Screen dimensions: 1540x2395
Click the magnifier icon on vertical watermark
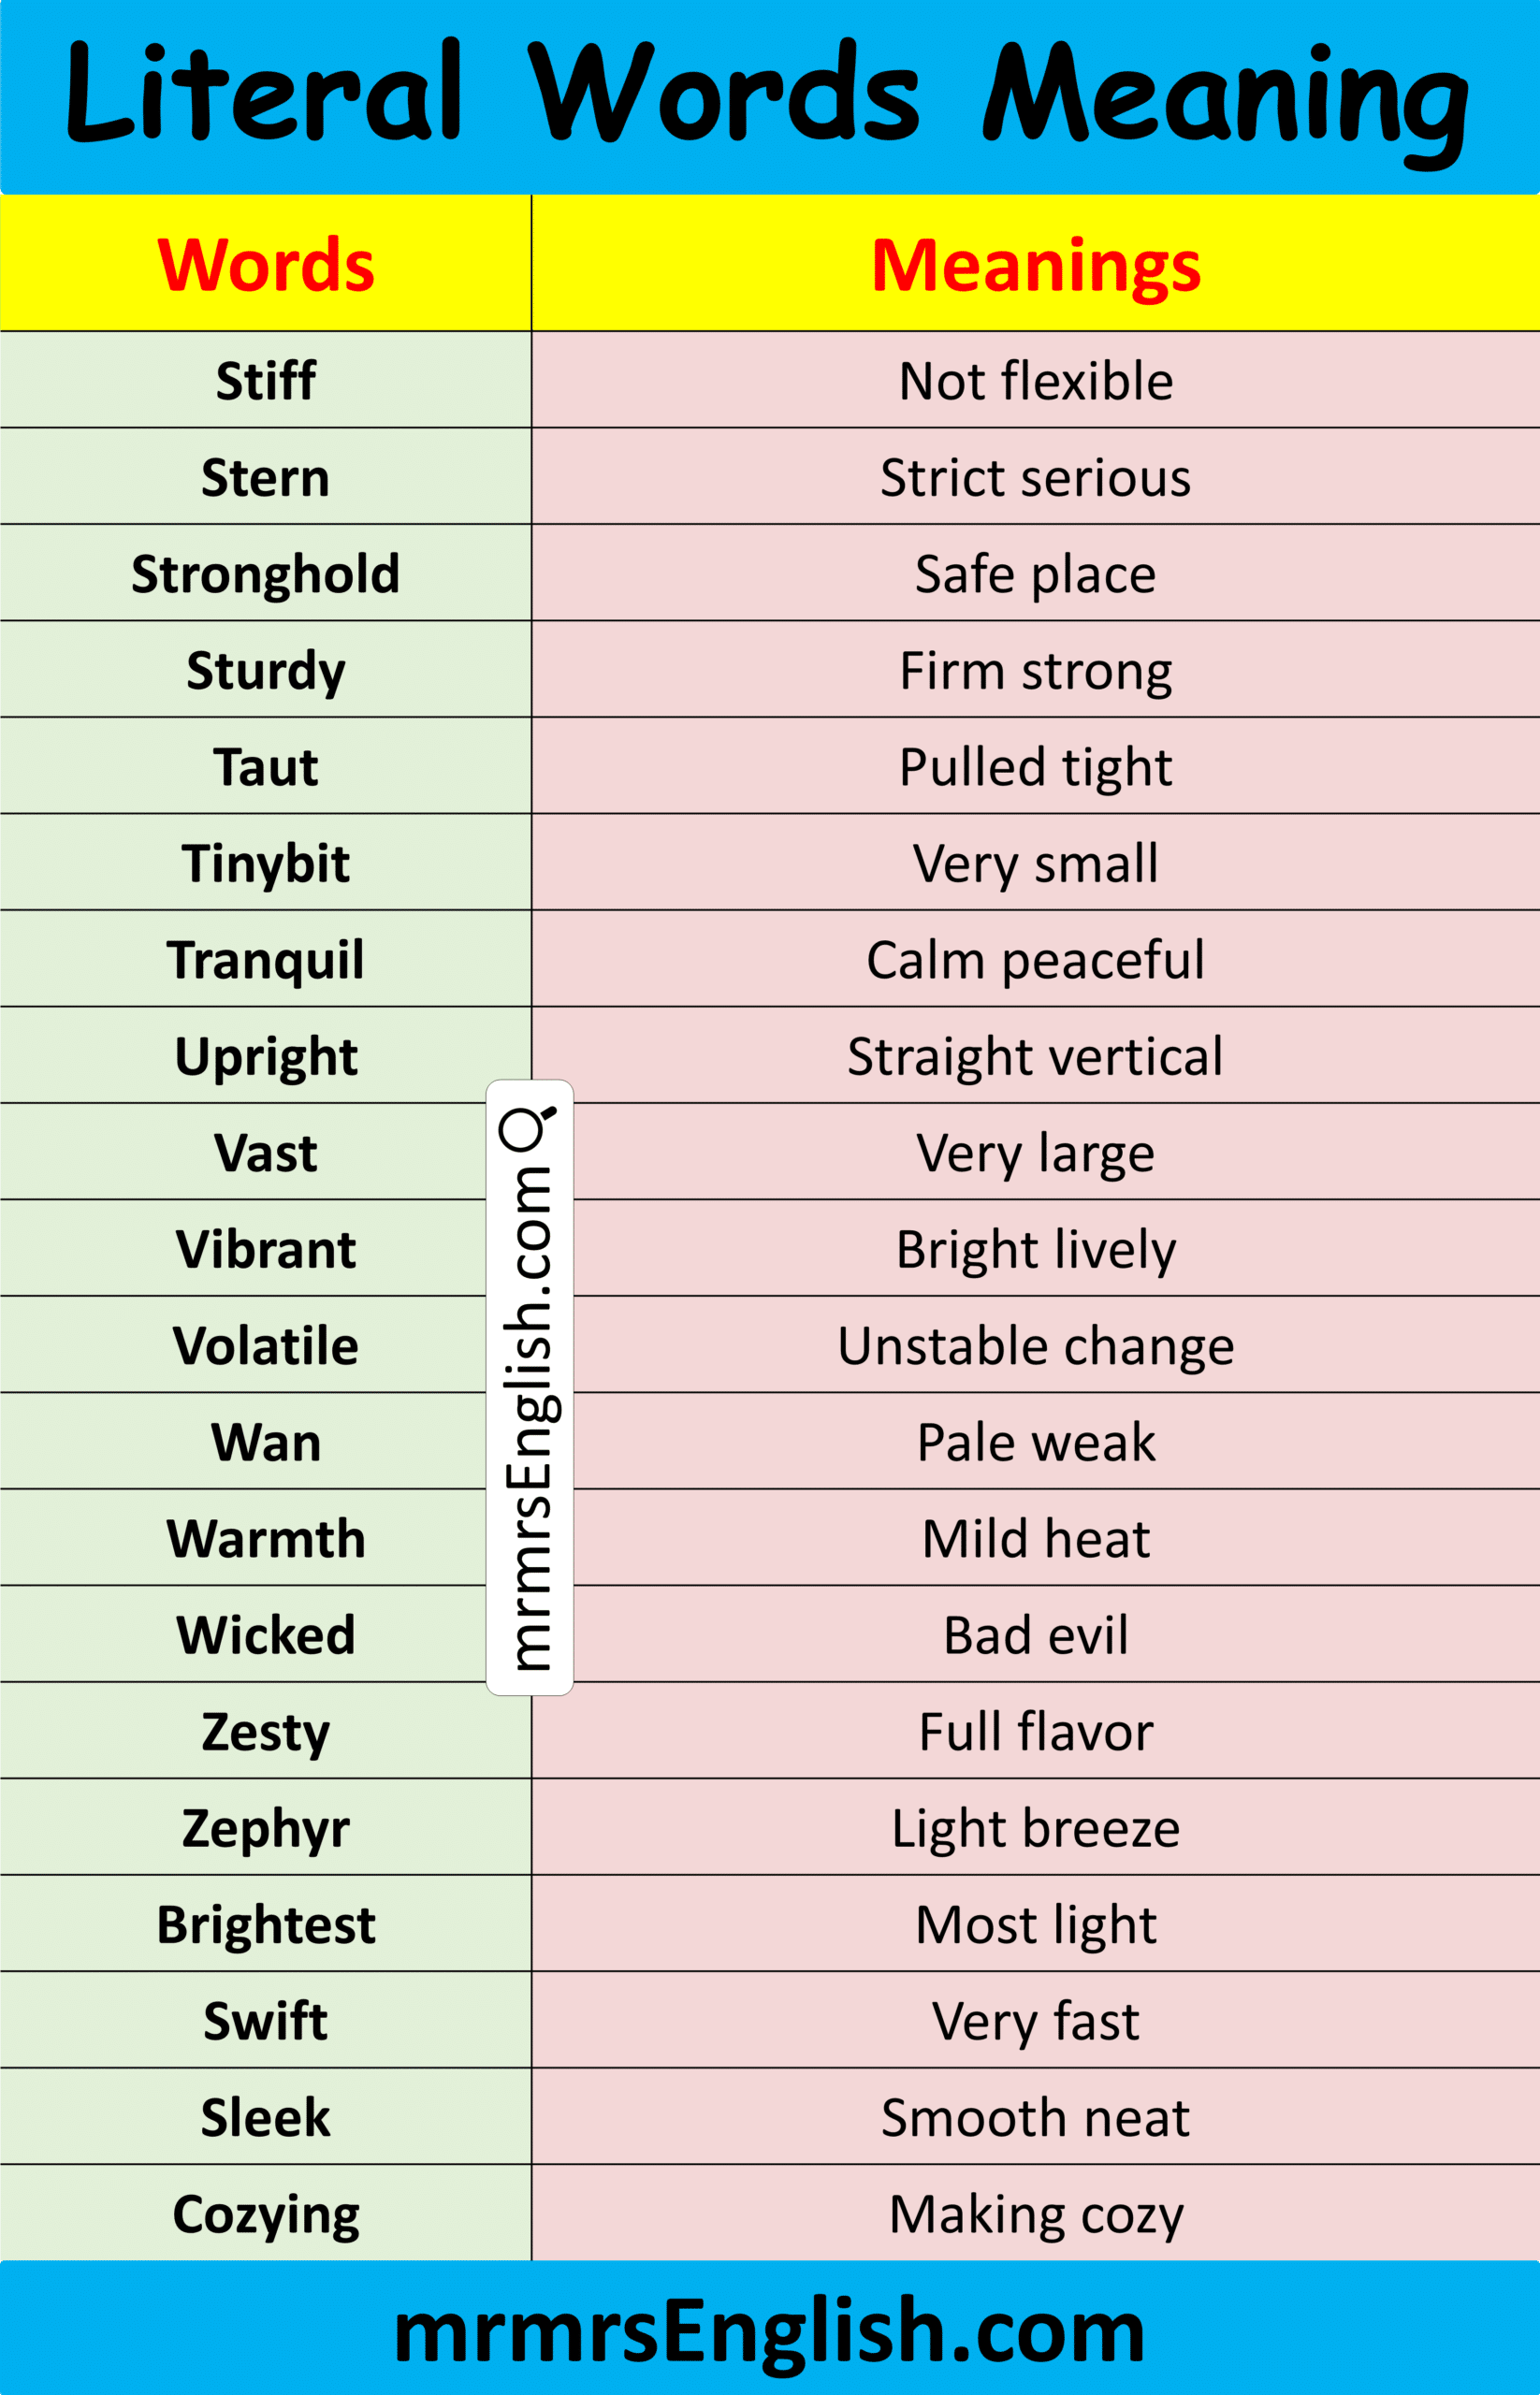[527, 1127]
